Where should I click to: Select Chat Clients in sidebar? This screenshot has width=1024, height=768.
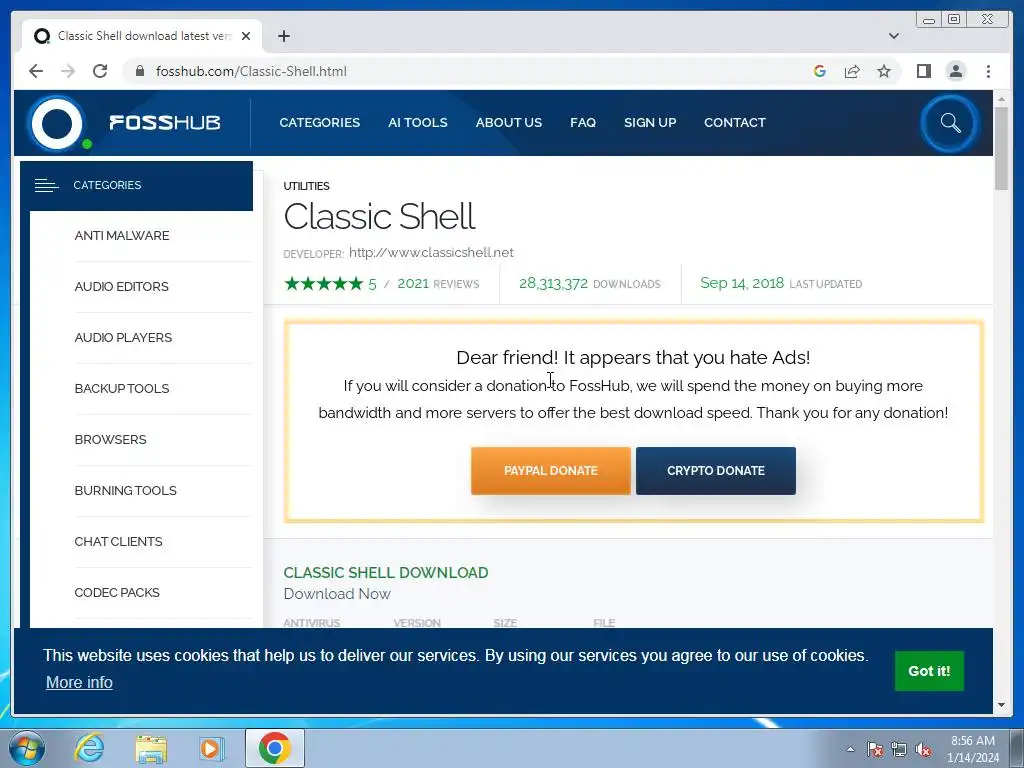tap(118, 541)
